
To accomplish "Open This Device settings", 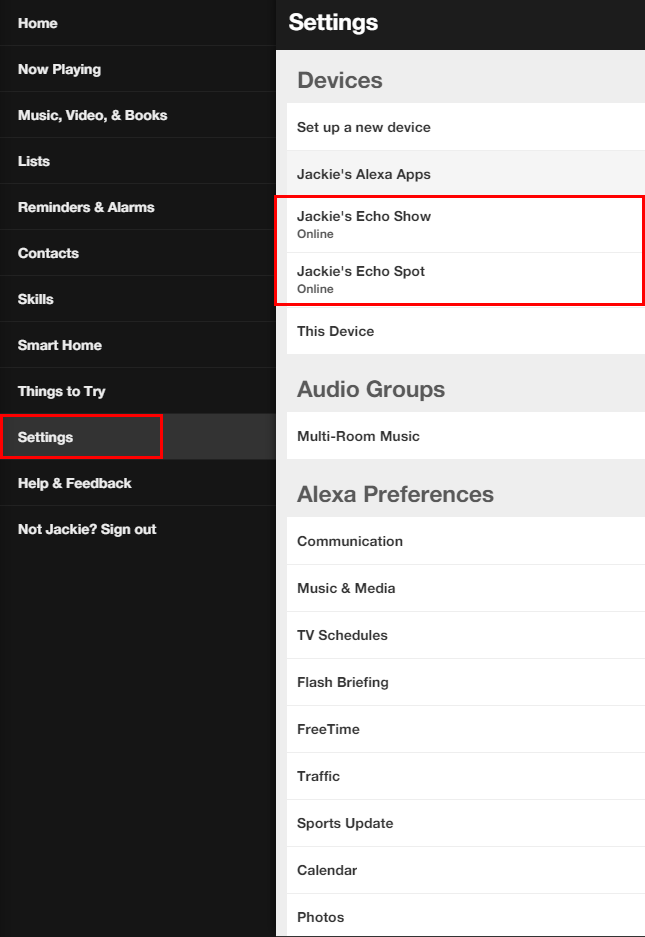I will (x=466, y=331).
